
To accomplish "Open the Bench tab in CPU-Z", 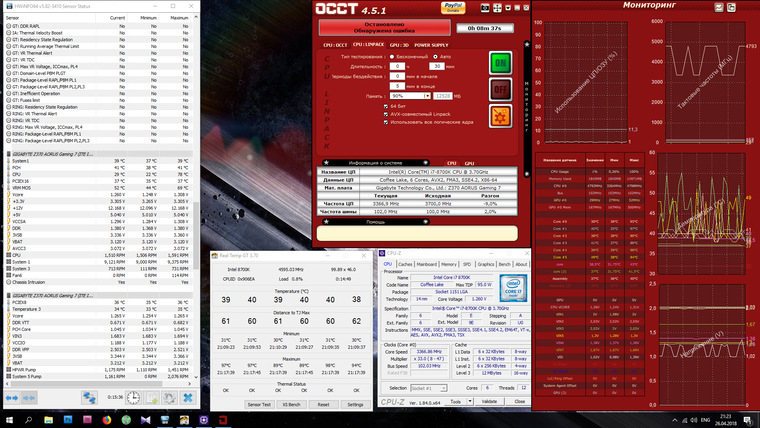I will coord(505,264).
